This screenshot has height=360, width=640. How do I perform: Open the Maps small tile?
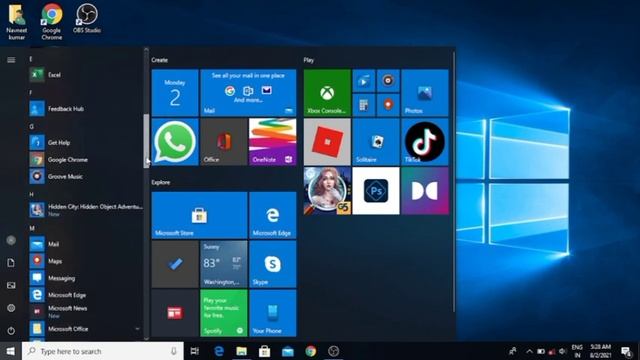pos(388,105)
